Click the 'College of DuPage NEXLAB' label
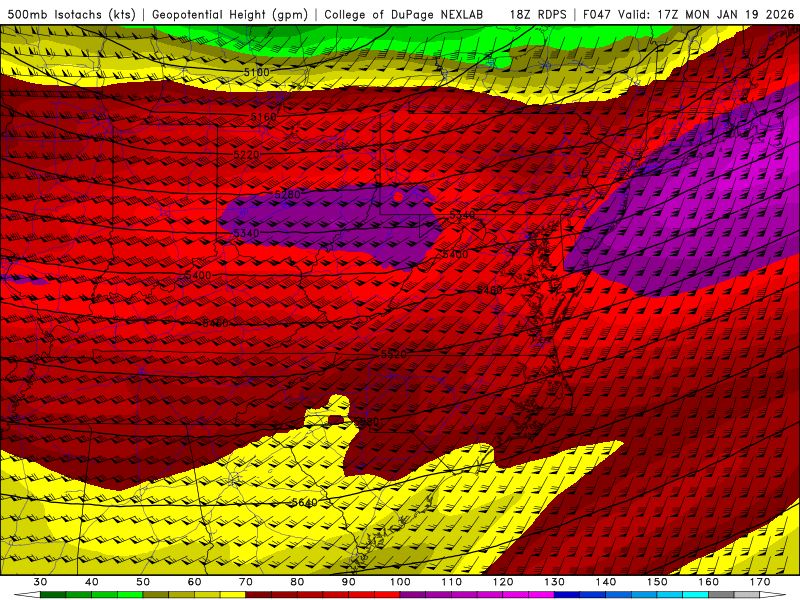The height and width of the screenshot is (600, 800). (404, 15)
